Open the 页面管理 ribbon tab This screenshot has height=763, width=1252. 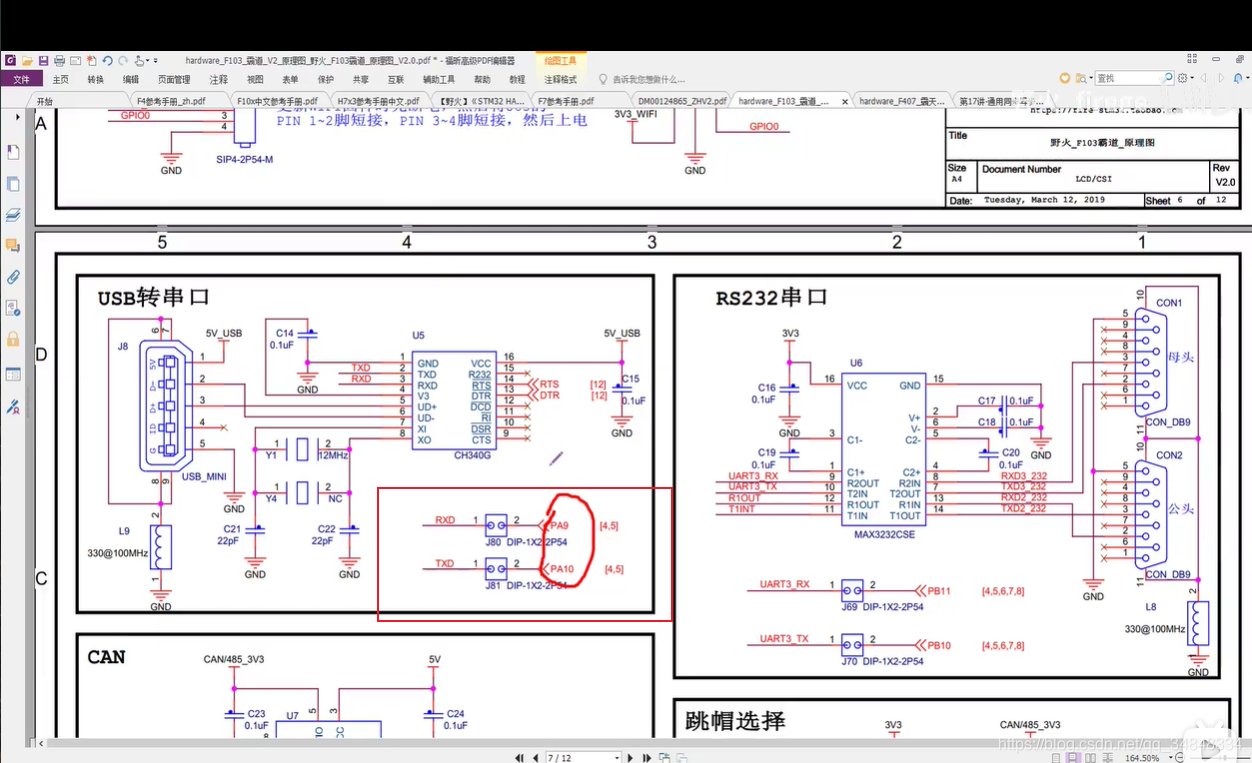pos(174,80)
